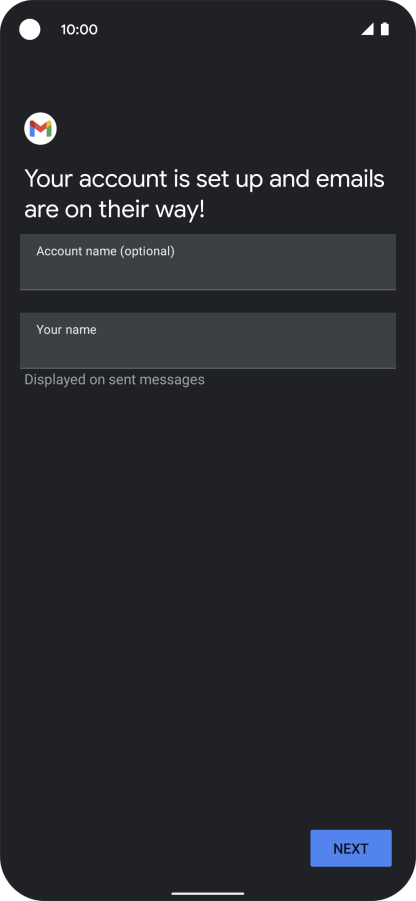The width and height of the screenshot is (416, 901).
Task: Tap the Gmail logo icon
Action: [x=40, y=129]
